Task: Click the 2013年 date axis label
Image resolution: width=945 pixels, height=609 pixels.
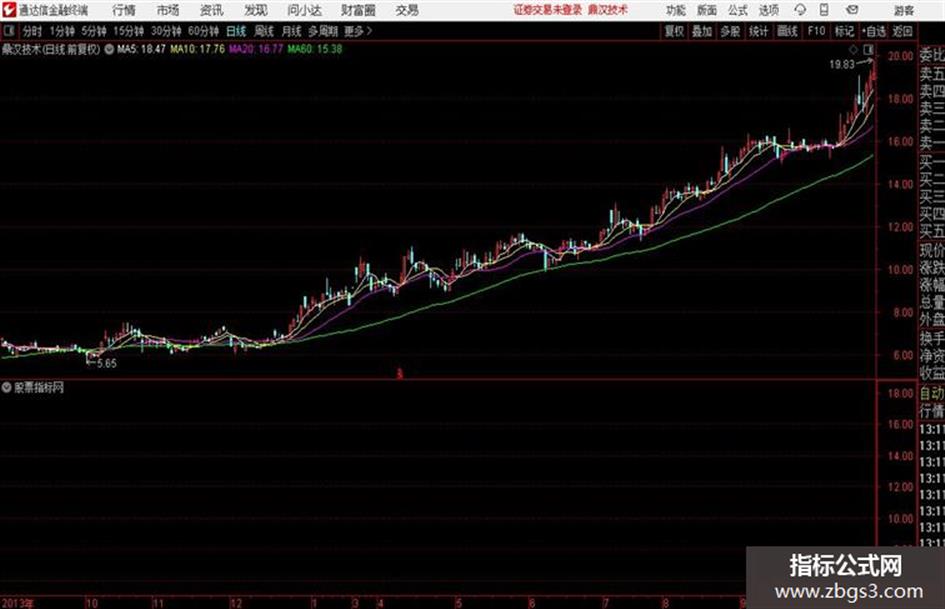Action: (x=18, y=603)
